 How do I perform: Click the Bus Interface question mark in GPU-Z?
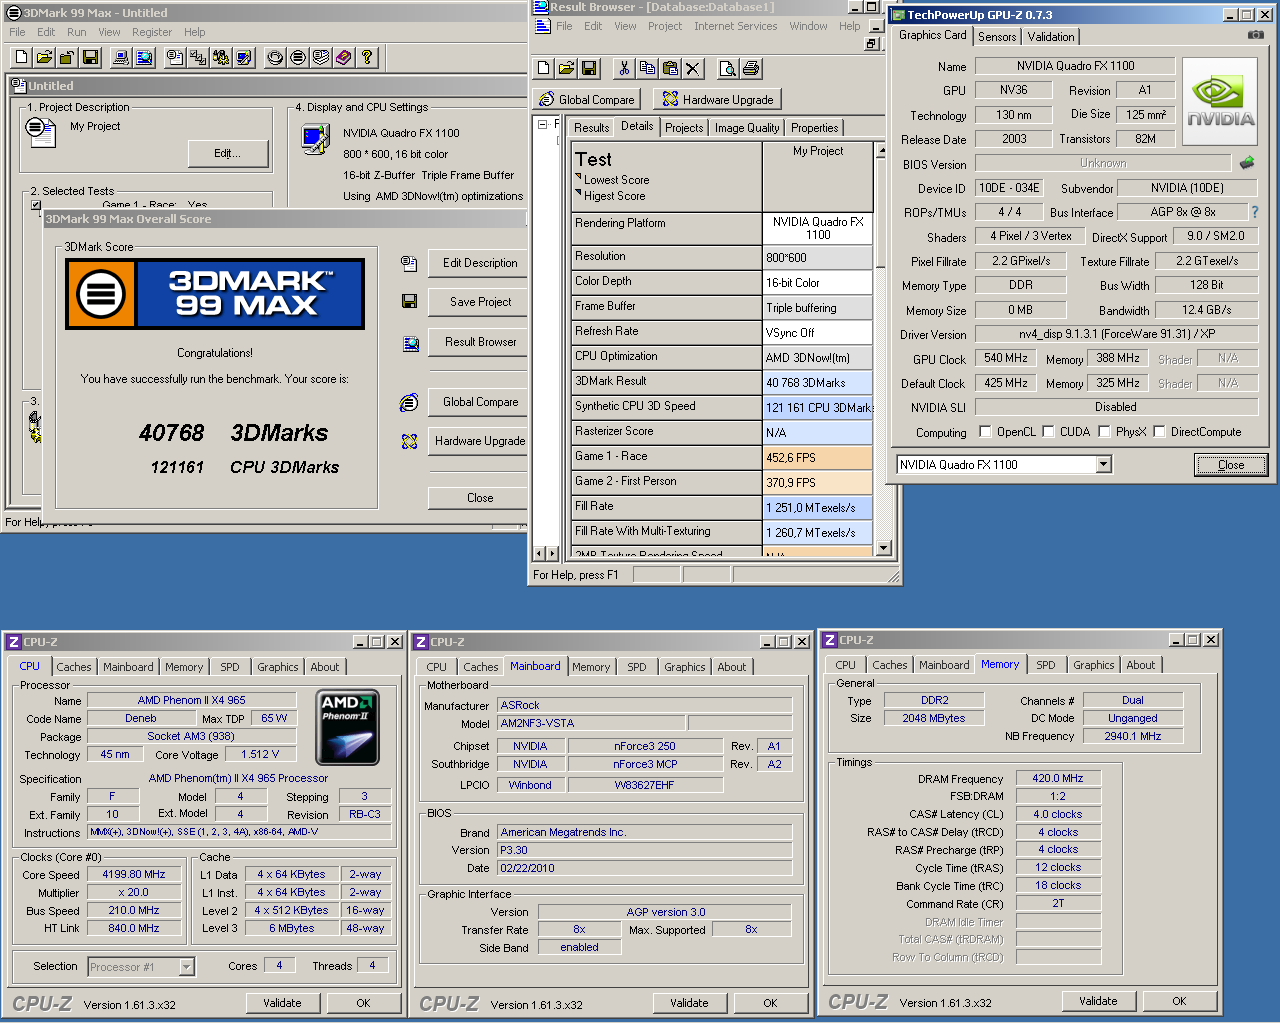click(1255, 212)
